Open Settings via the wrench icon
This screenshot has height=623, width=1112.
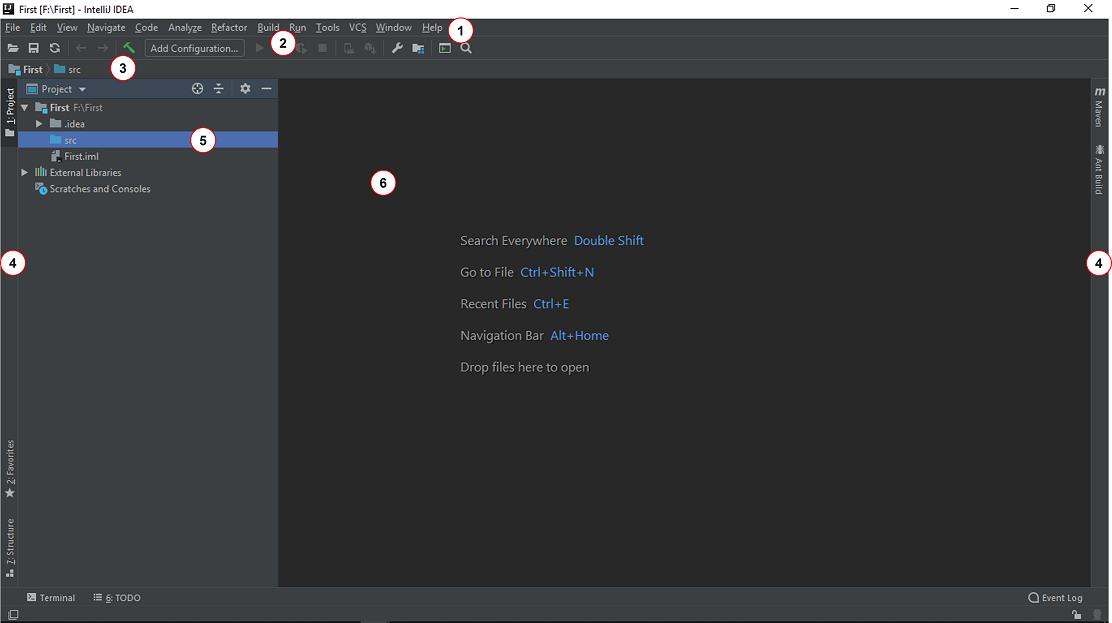397,48
